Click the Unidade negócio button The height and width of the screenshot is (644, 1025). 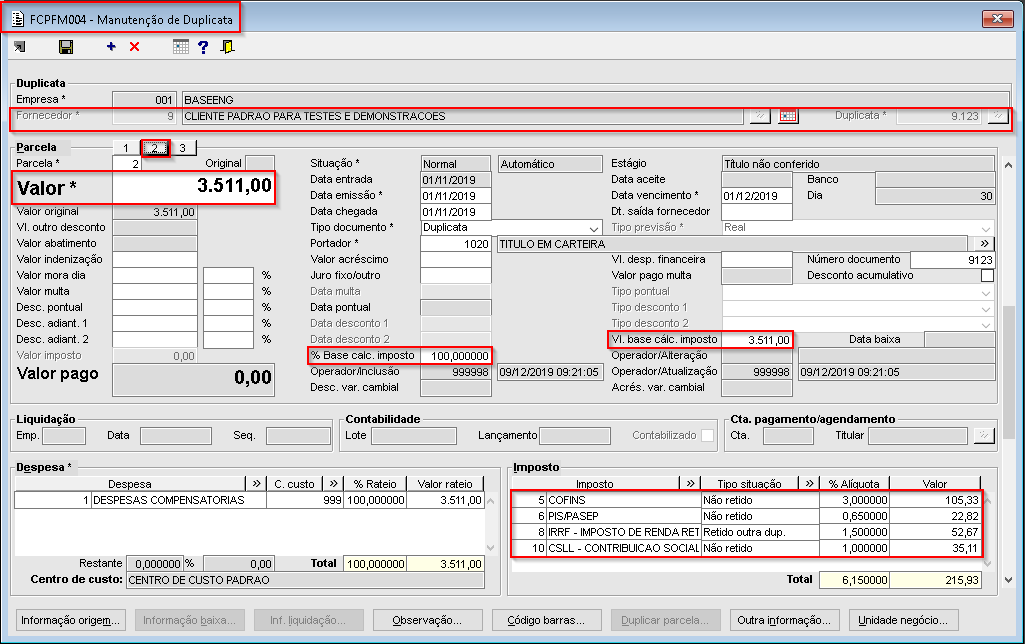[x=903, y=620]
